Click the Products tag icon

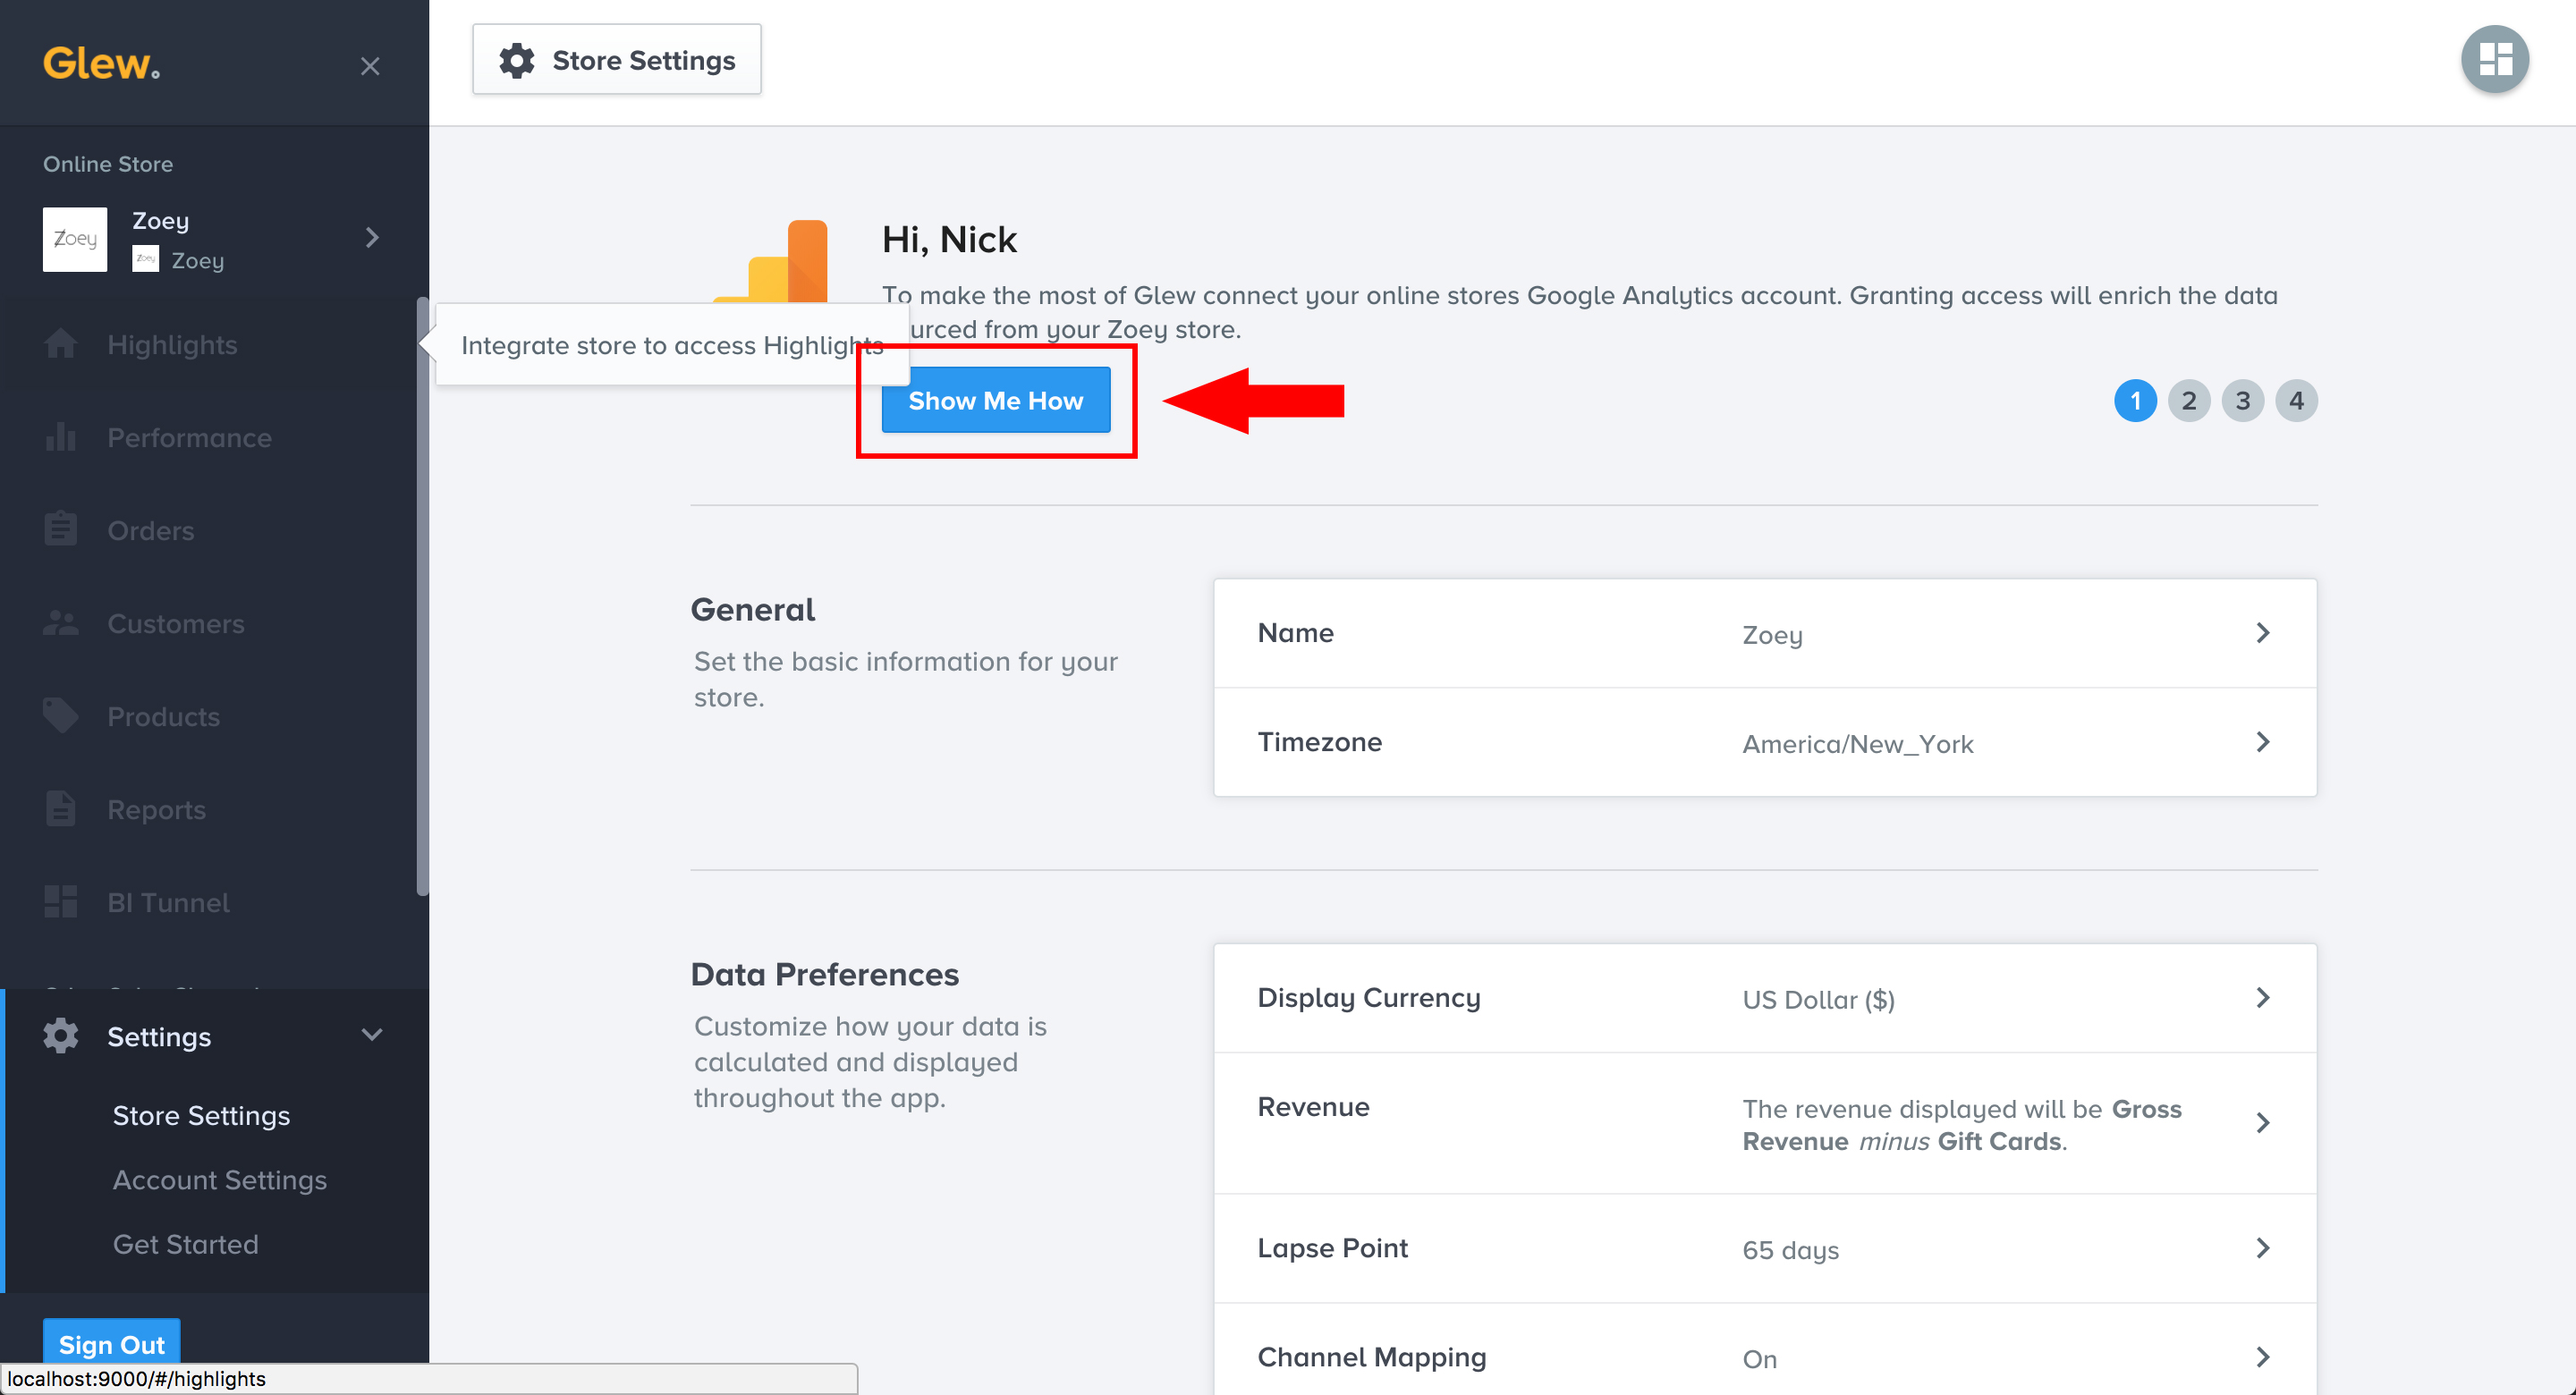[x=60, y=716]
